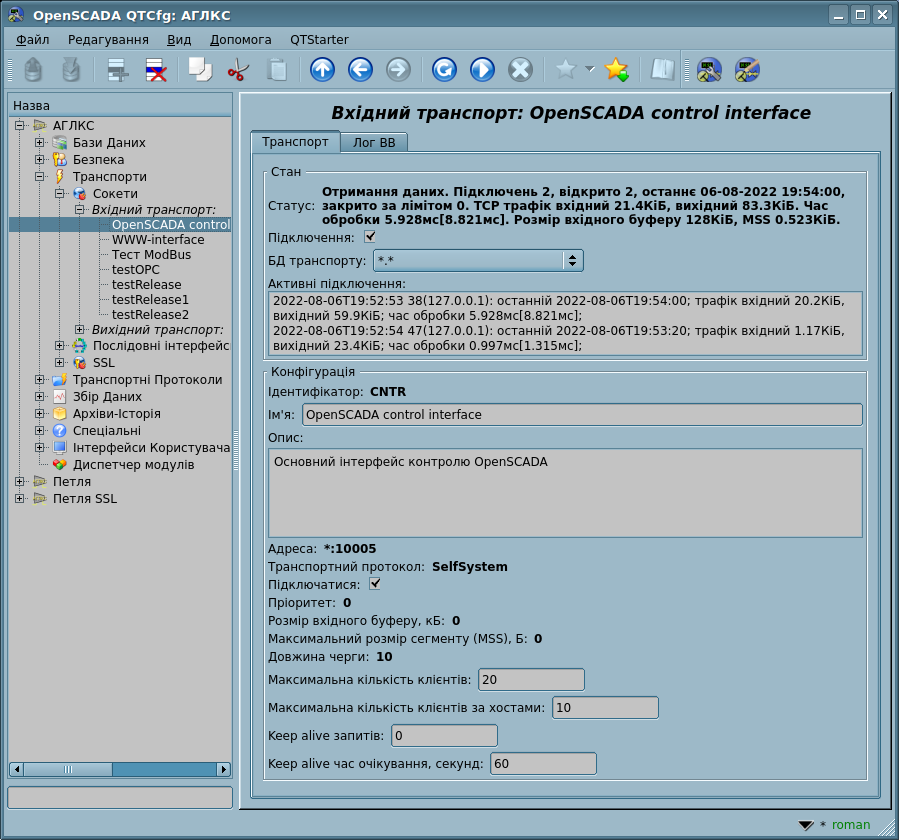Switch to the Лог ВВ tab
Screen dimensions: 899x840
click(x=374, y=143)
